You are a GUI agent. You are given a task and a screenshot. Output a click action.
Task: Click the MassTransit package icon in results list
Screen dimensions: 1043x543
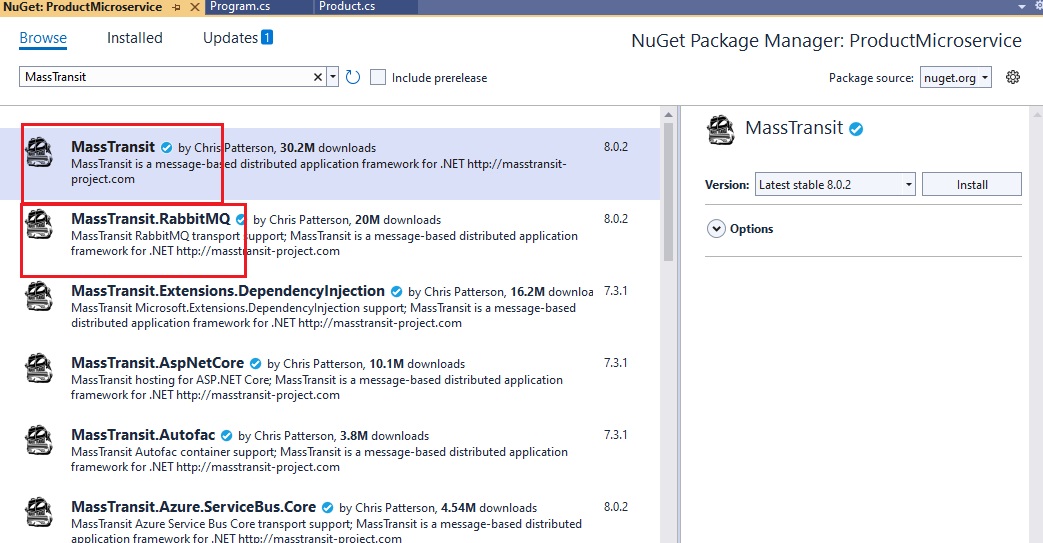39,152
